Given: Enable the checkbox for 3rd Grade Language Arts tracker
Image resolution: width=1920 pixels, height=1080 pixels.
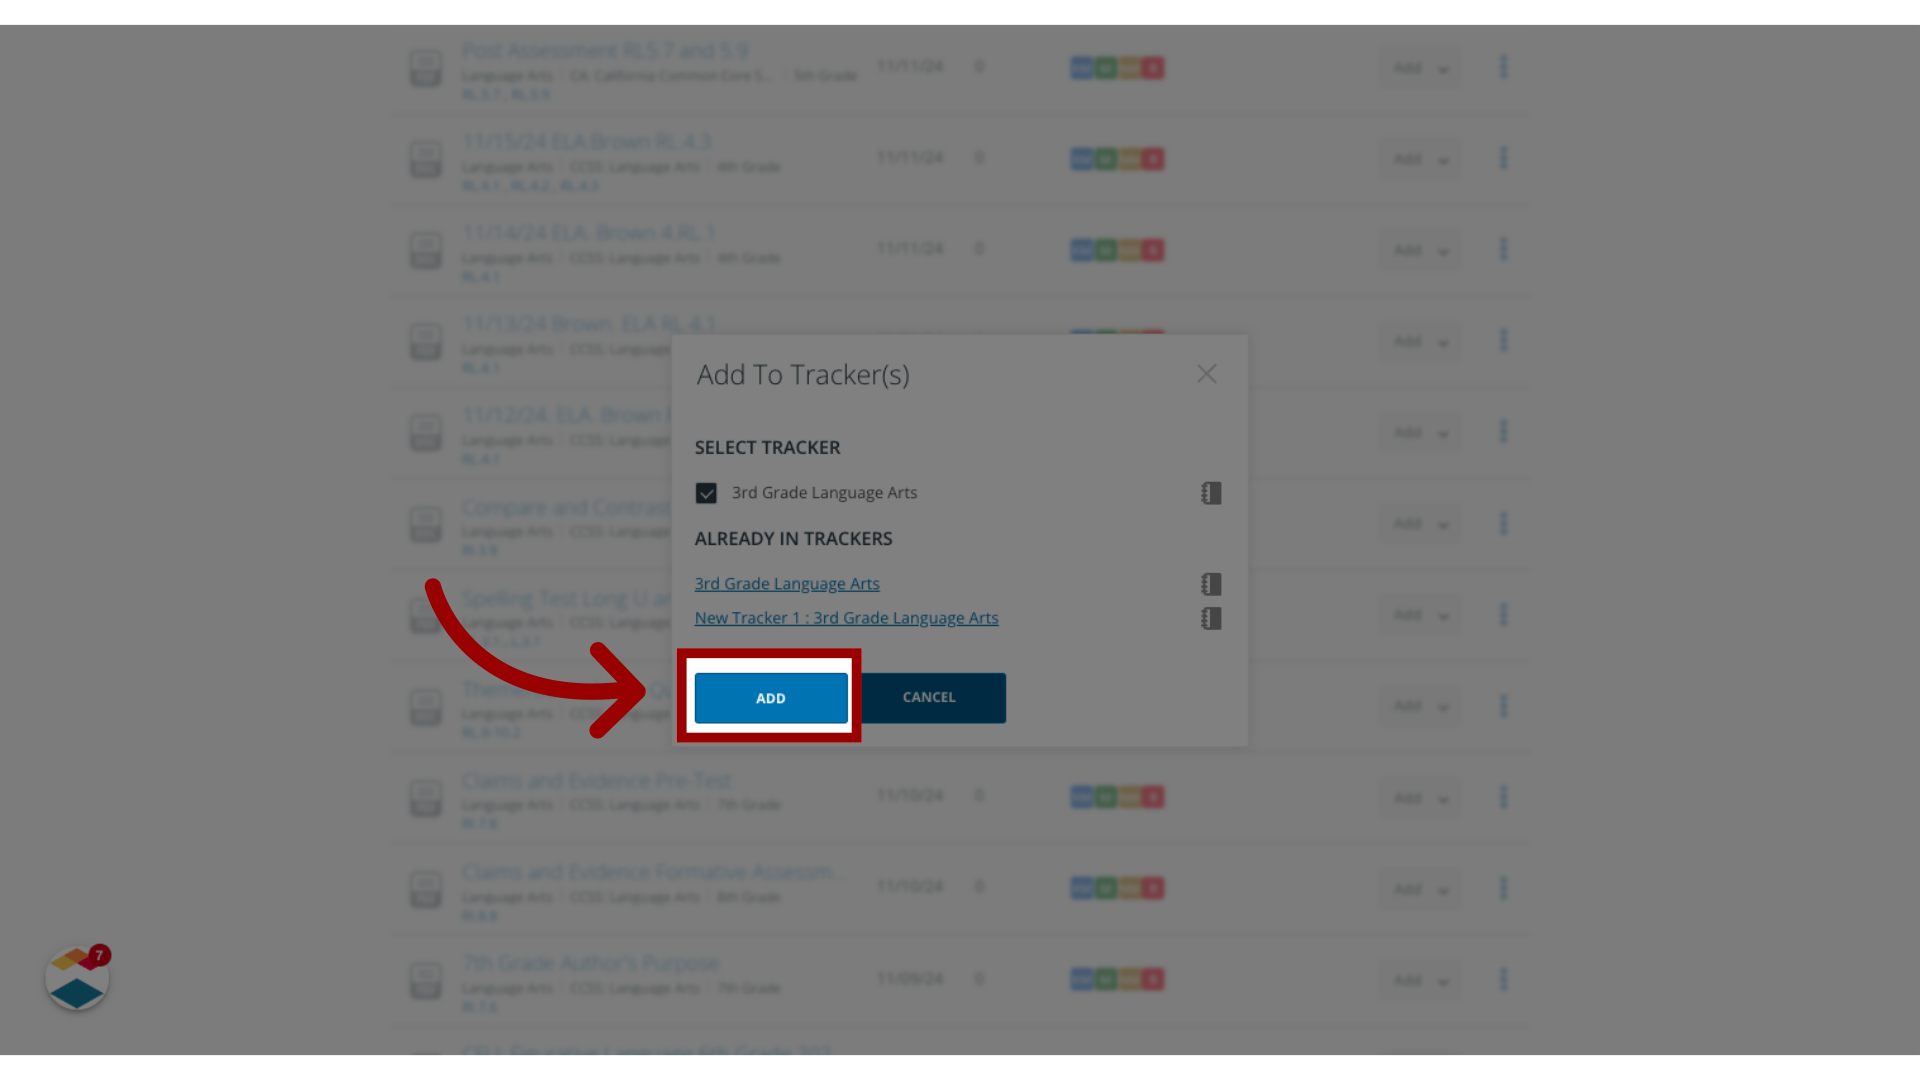Looking at the screenshot, I should [x=707, y=493].
